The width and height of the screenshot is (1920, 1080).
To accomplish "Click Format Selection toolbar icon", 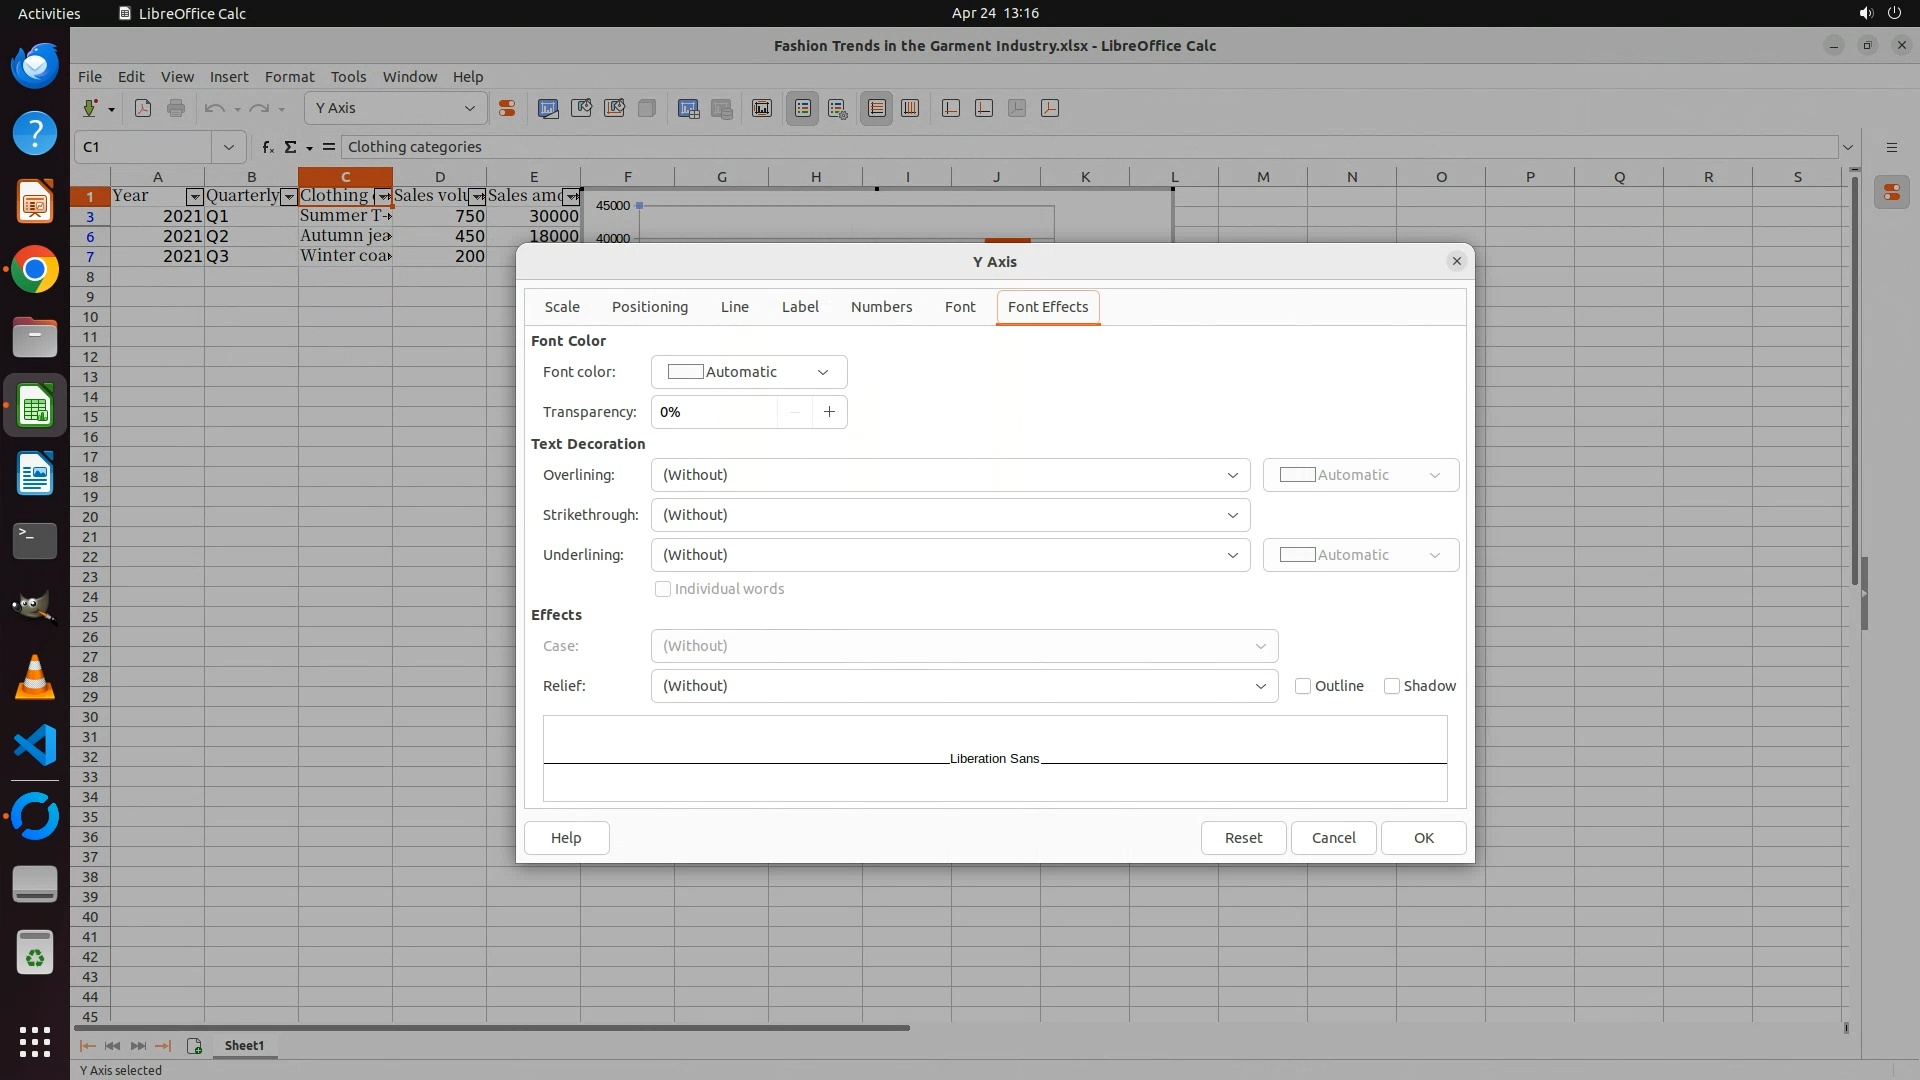I will 507,108.
